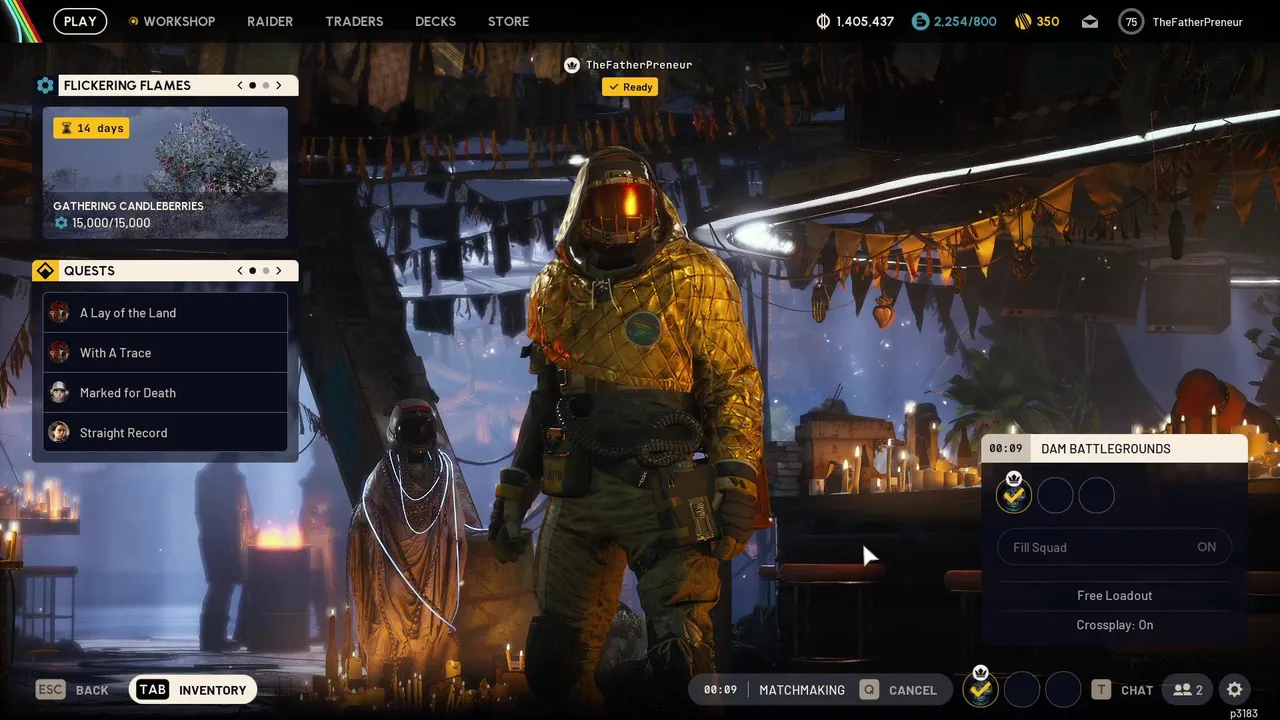Click the blue stash capacity icon
Viewport: 1280px width, 720px height.
[x=920, y=21]
